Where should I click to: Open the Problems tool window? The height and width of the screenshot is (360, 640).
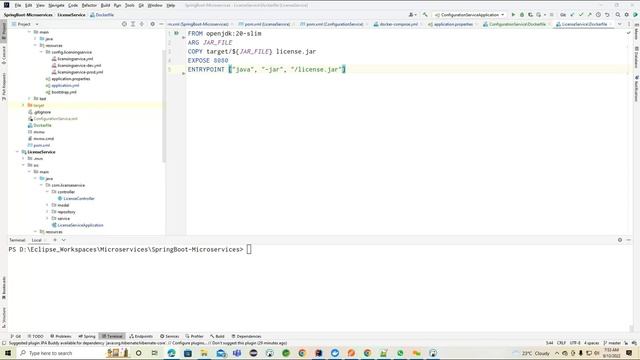[60, 336]
